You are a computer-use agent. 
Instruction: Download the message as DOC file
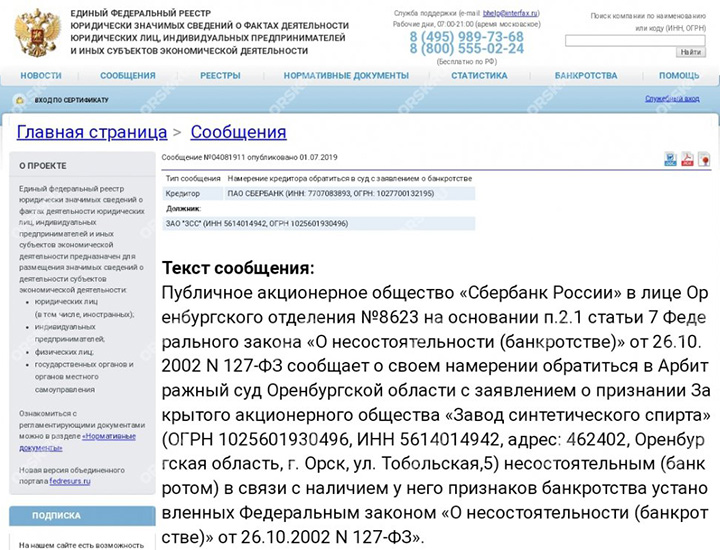pos(670,159)
